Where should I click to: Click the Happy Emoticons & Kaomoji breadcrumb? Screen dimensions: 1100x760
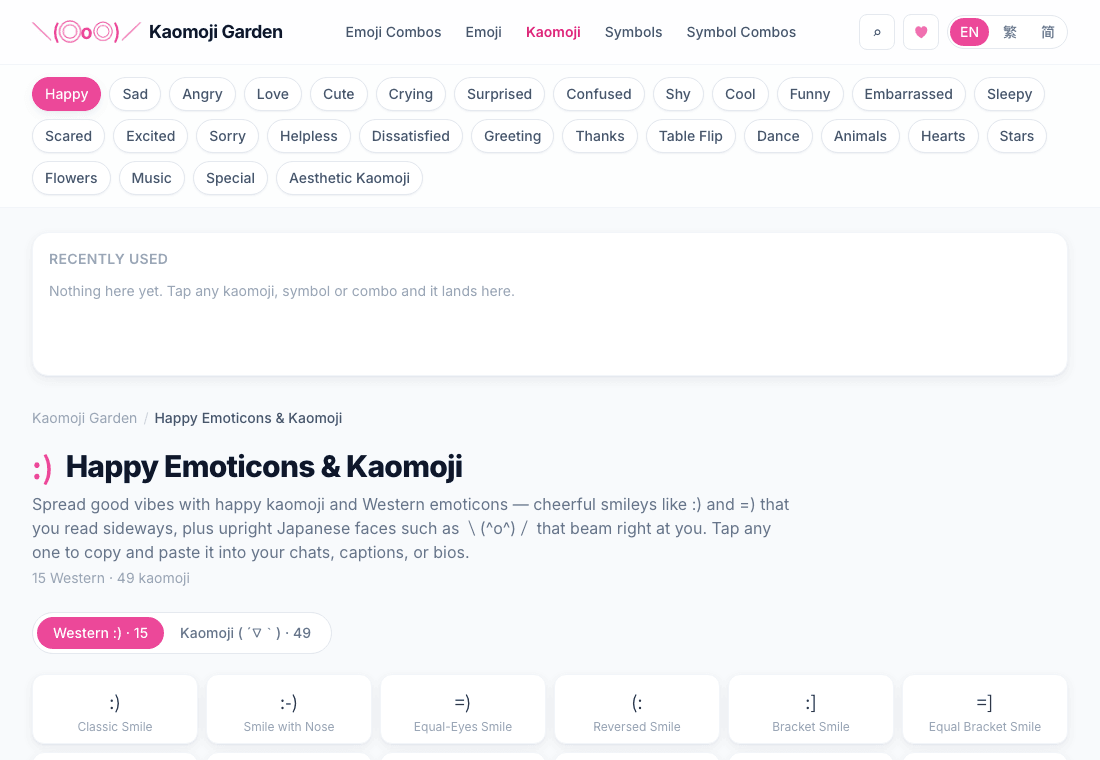pos(248,418)
